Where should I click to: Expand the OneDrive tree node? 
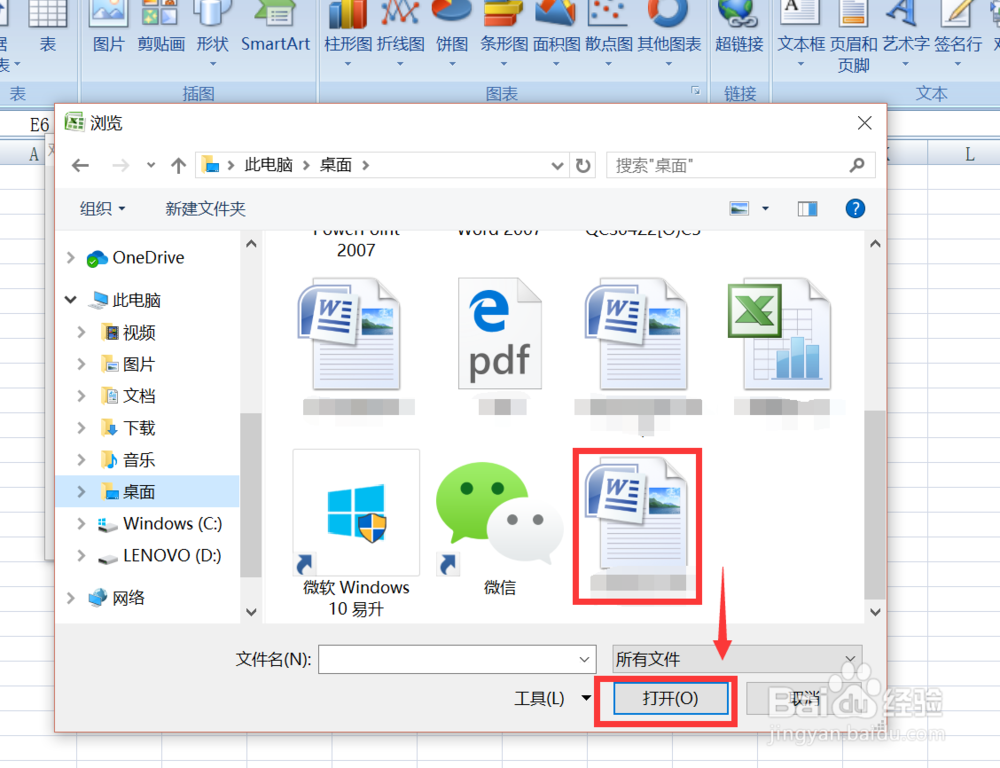(71, 258)
